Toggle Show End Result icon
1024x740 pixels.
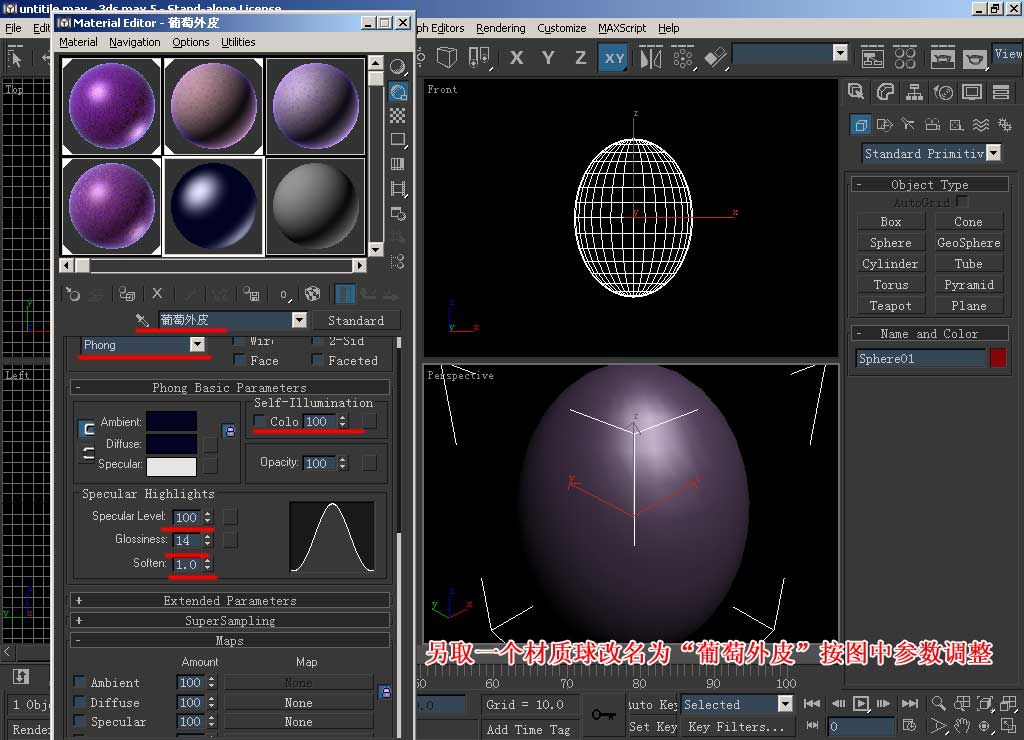pyautogui.click(x=345, y=294)
